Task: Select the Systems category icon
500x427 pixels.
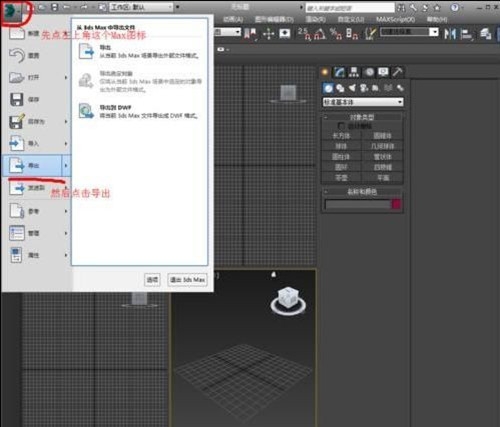Action: point(400,88)
